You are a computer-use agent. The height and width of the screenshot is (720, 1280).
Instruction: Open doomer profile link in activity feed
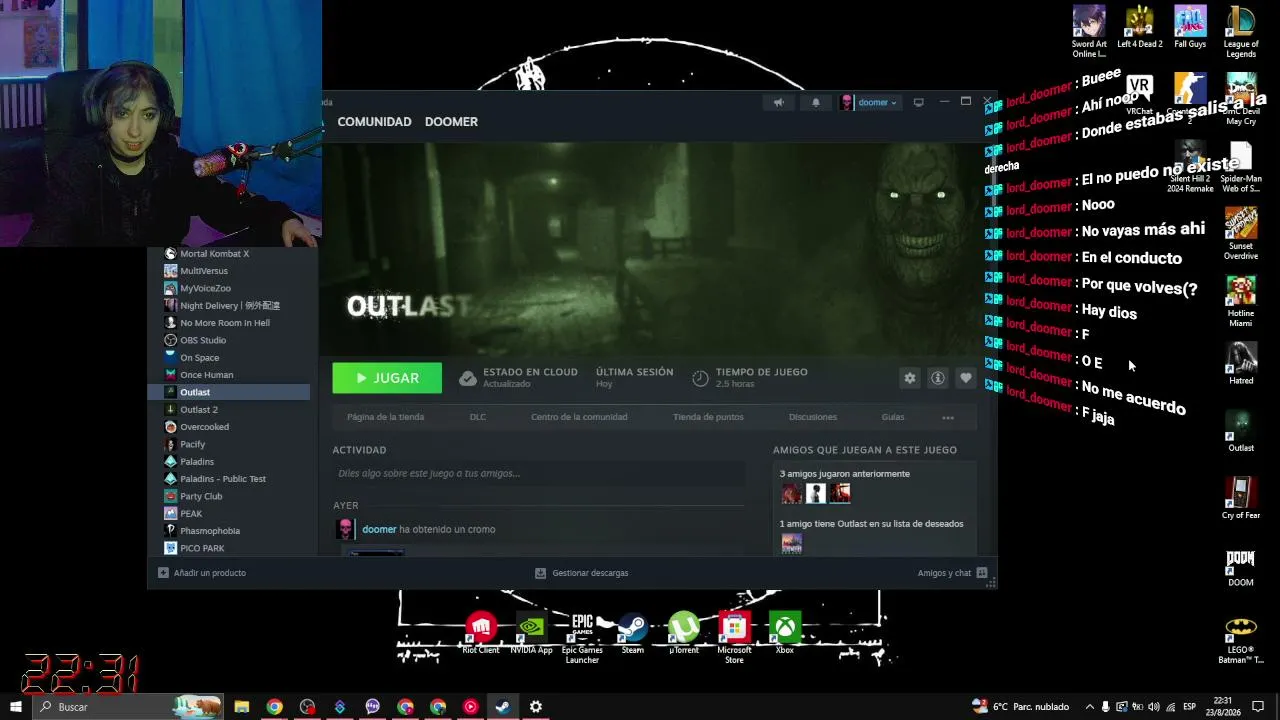tap(379, 529)
